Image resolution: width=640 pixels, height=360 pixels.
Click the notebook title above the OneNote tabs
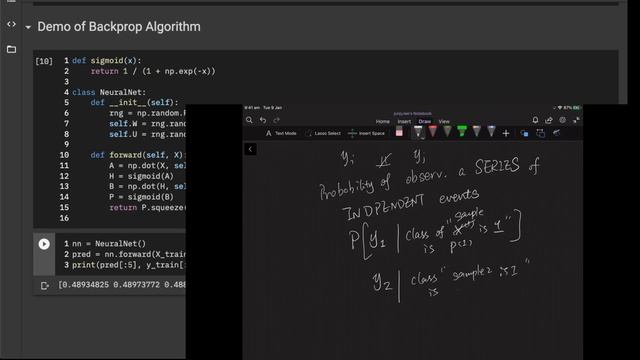[x=413, y=113]
